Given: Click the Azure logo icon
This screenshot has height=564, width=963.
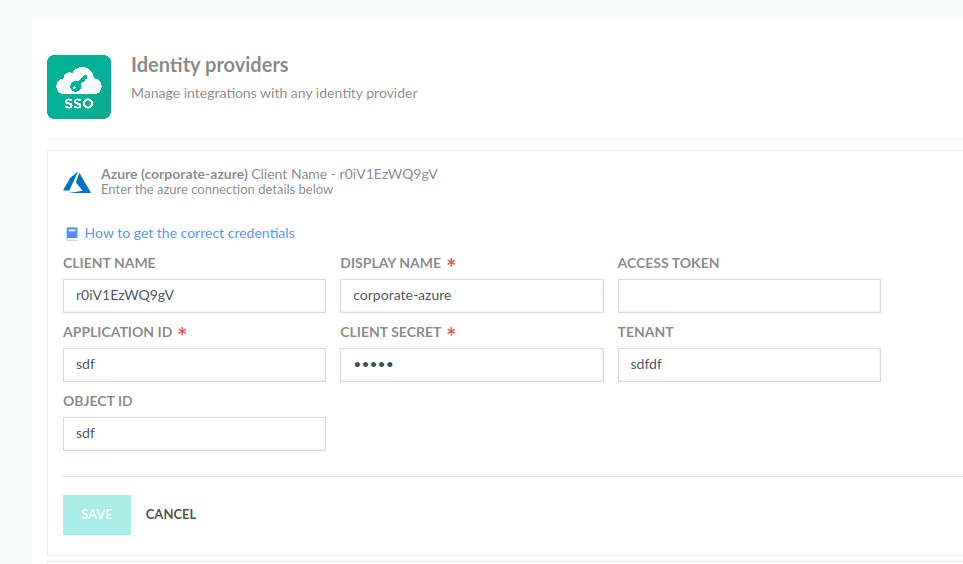Looking at the screenshot, I should [77, 182].
